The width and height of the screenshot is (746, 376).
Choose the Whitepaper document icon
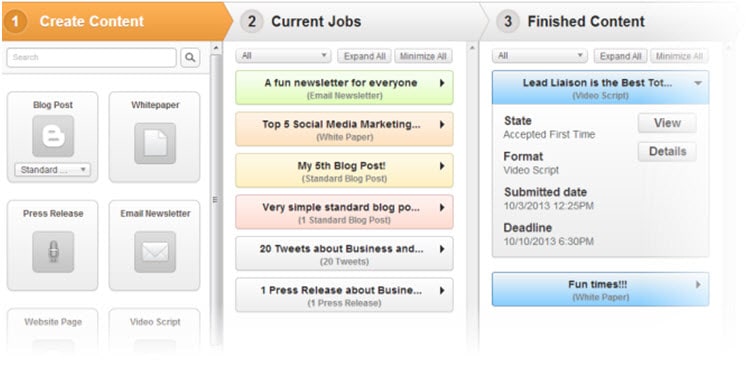(155, 143)
